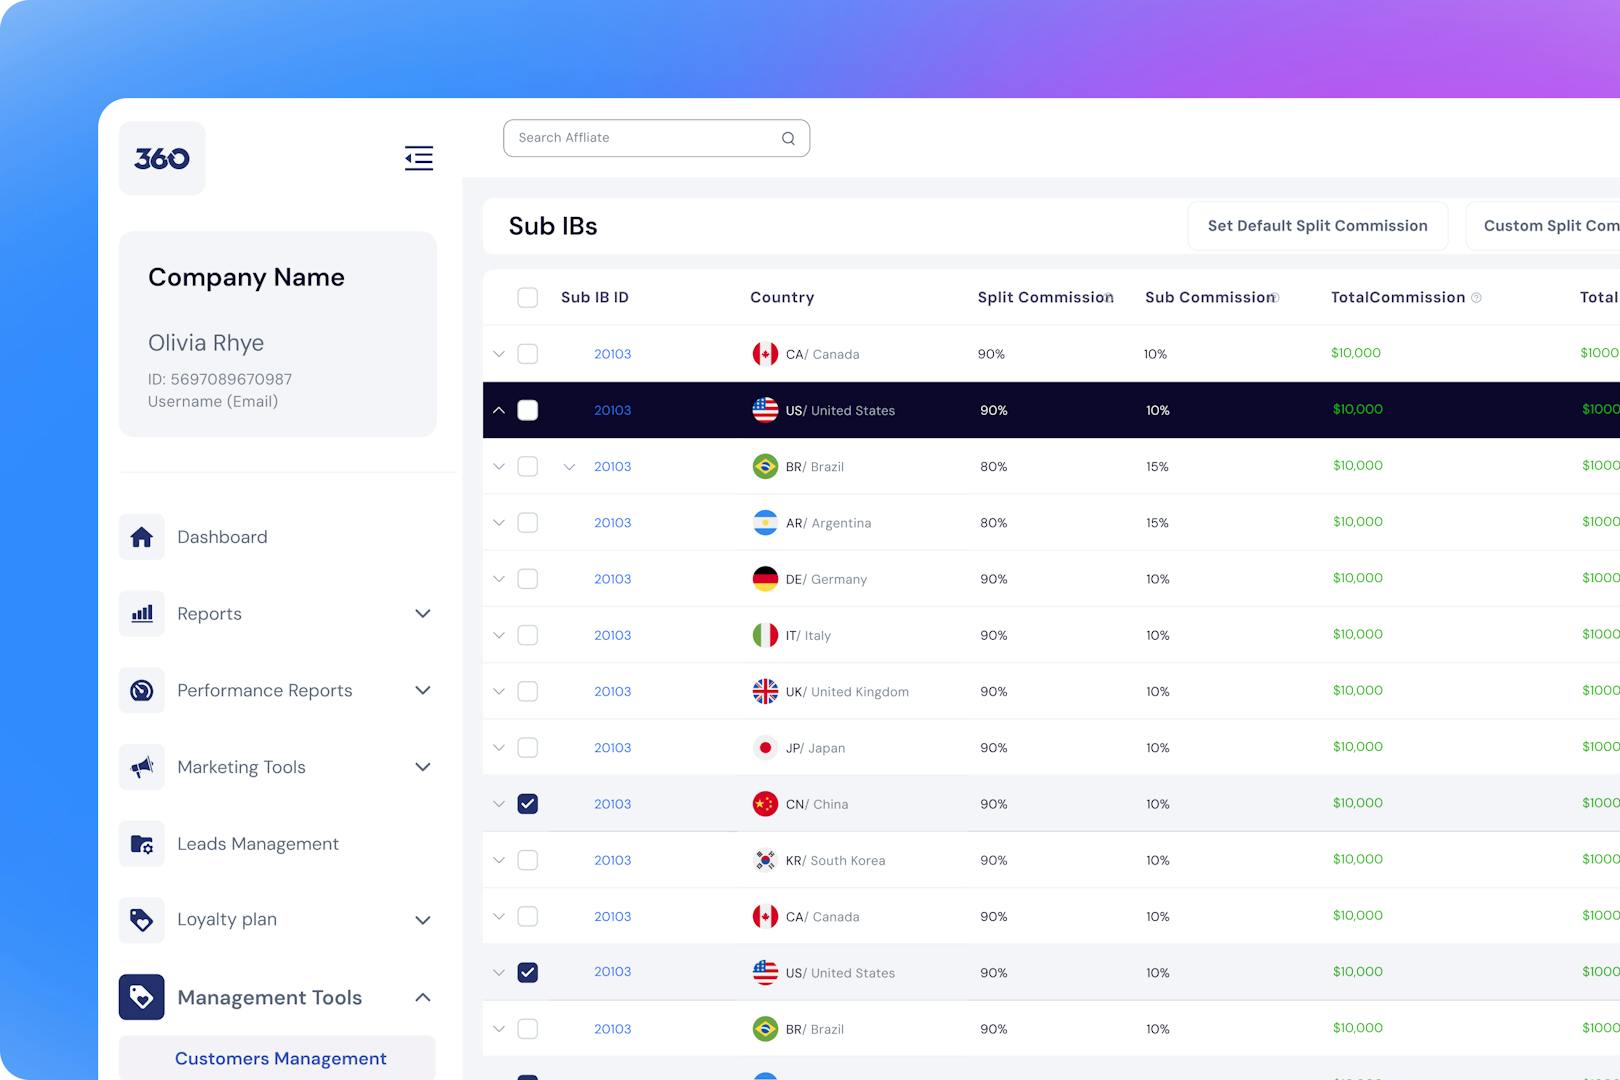Click the Sub Commission info icon
Viewport: 1620px width, 1080px height.
click(1274, 297)
